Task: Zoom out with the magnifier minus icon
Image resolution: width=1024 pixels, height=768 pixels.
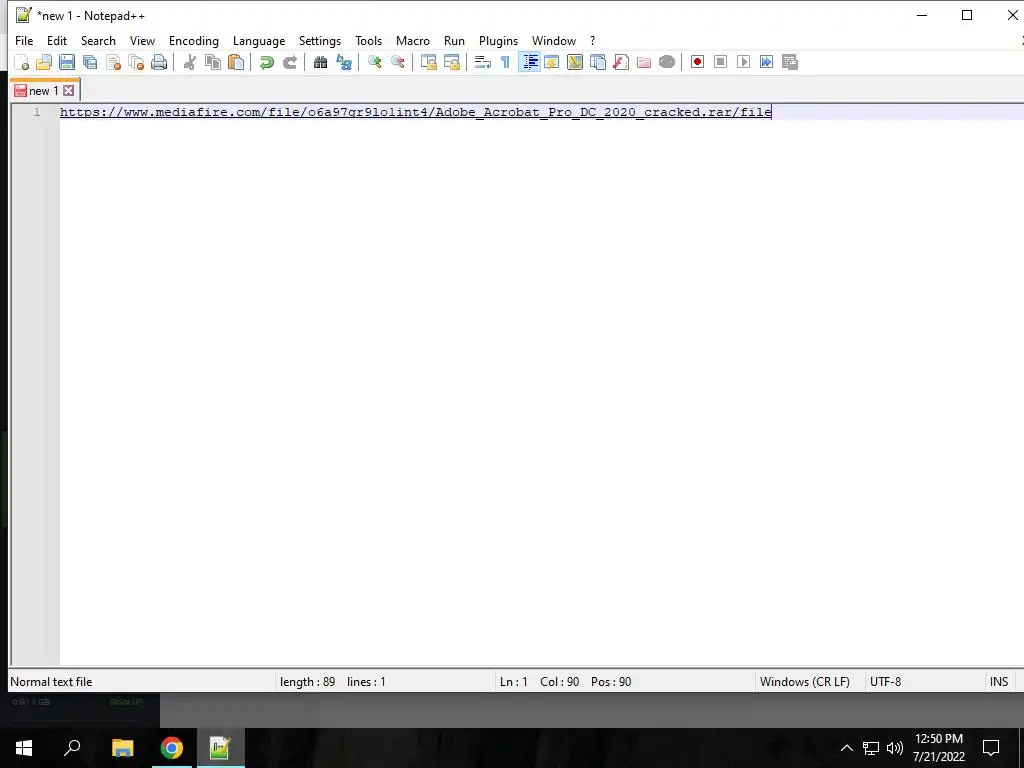Action: 397,62
